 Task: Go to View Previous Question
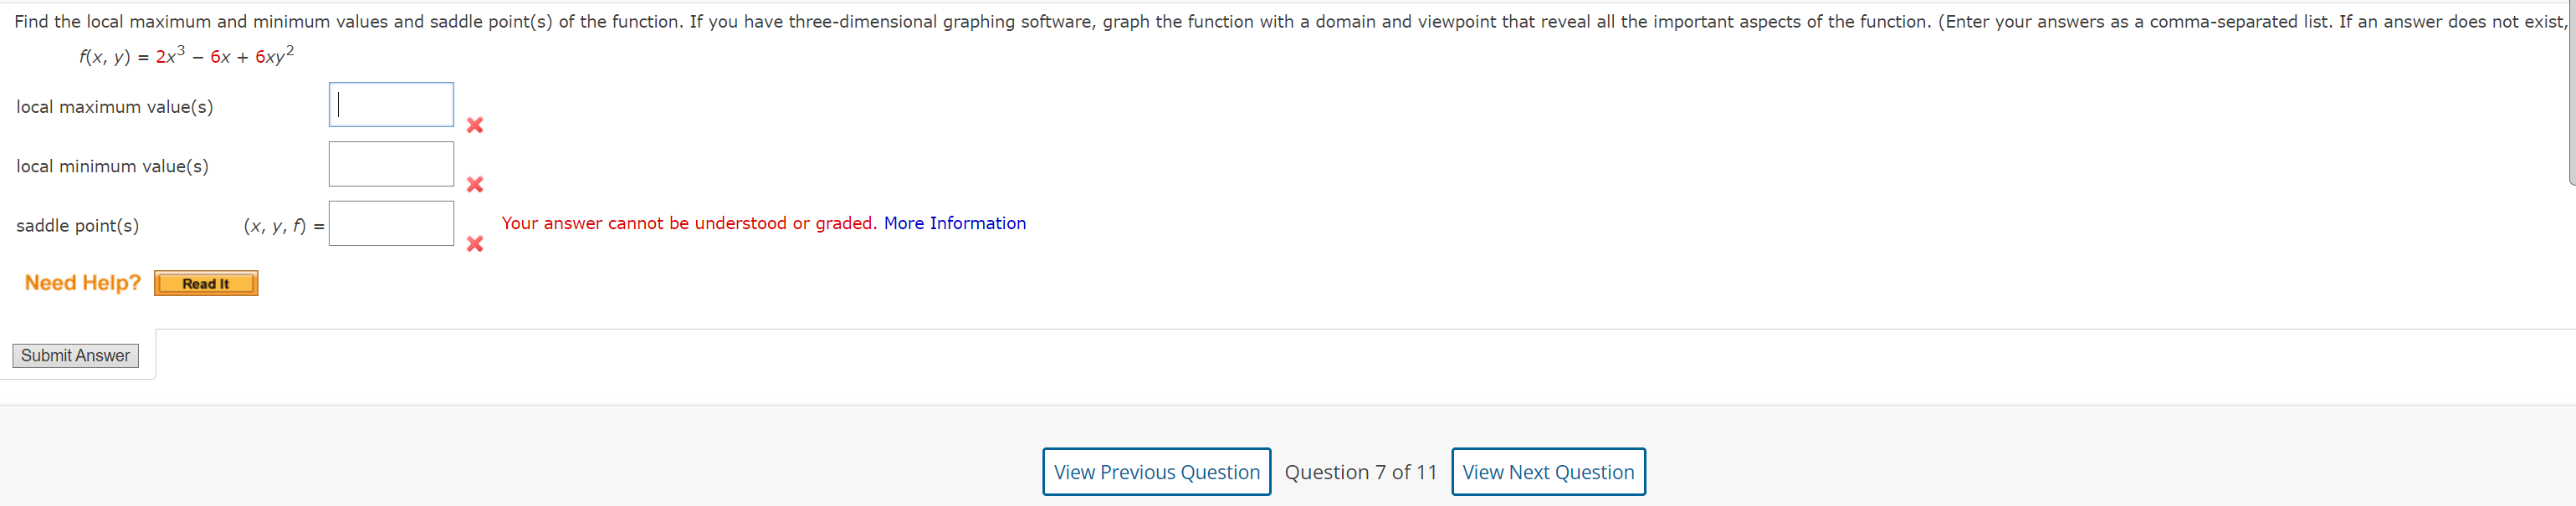click(1157, 472)
